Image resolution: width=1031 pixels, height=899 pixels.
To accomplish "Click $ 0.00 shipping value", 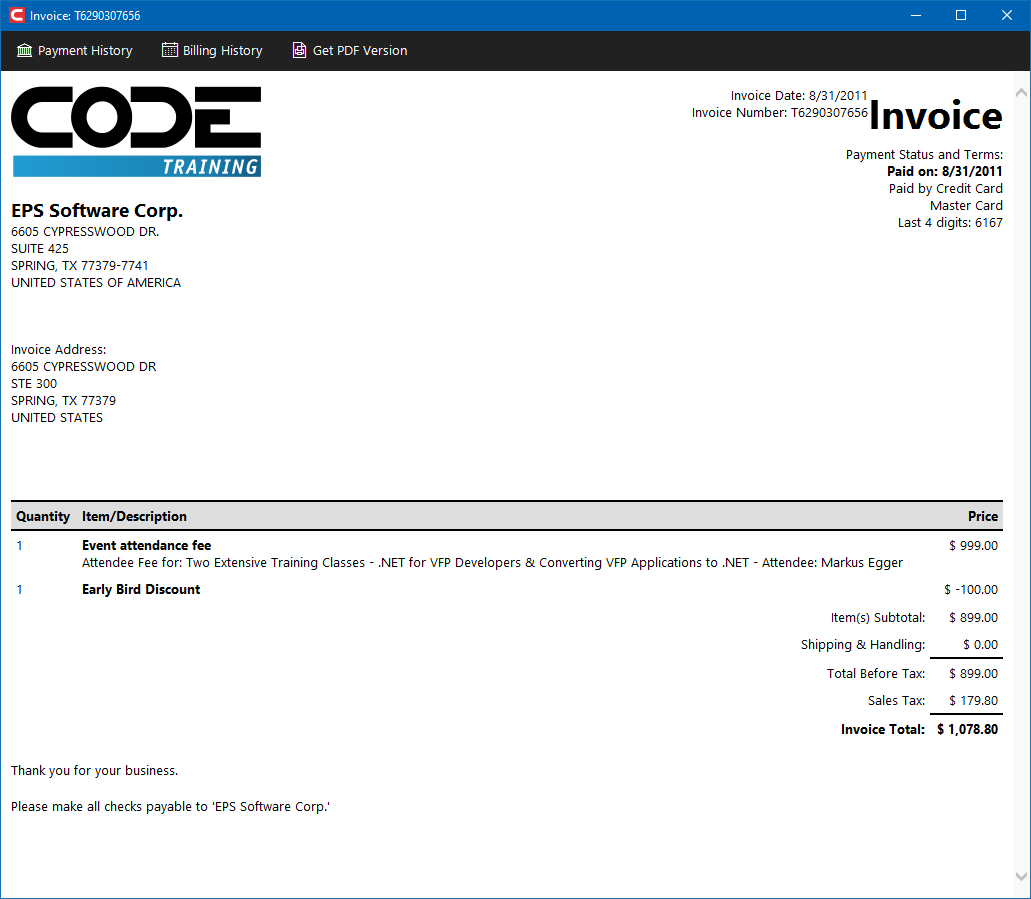I will [980, 645].
